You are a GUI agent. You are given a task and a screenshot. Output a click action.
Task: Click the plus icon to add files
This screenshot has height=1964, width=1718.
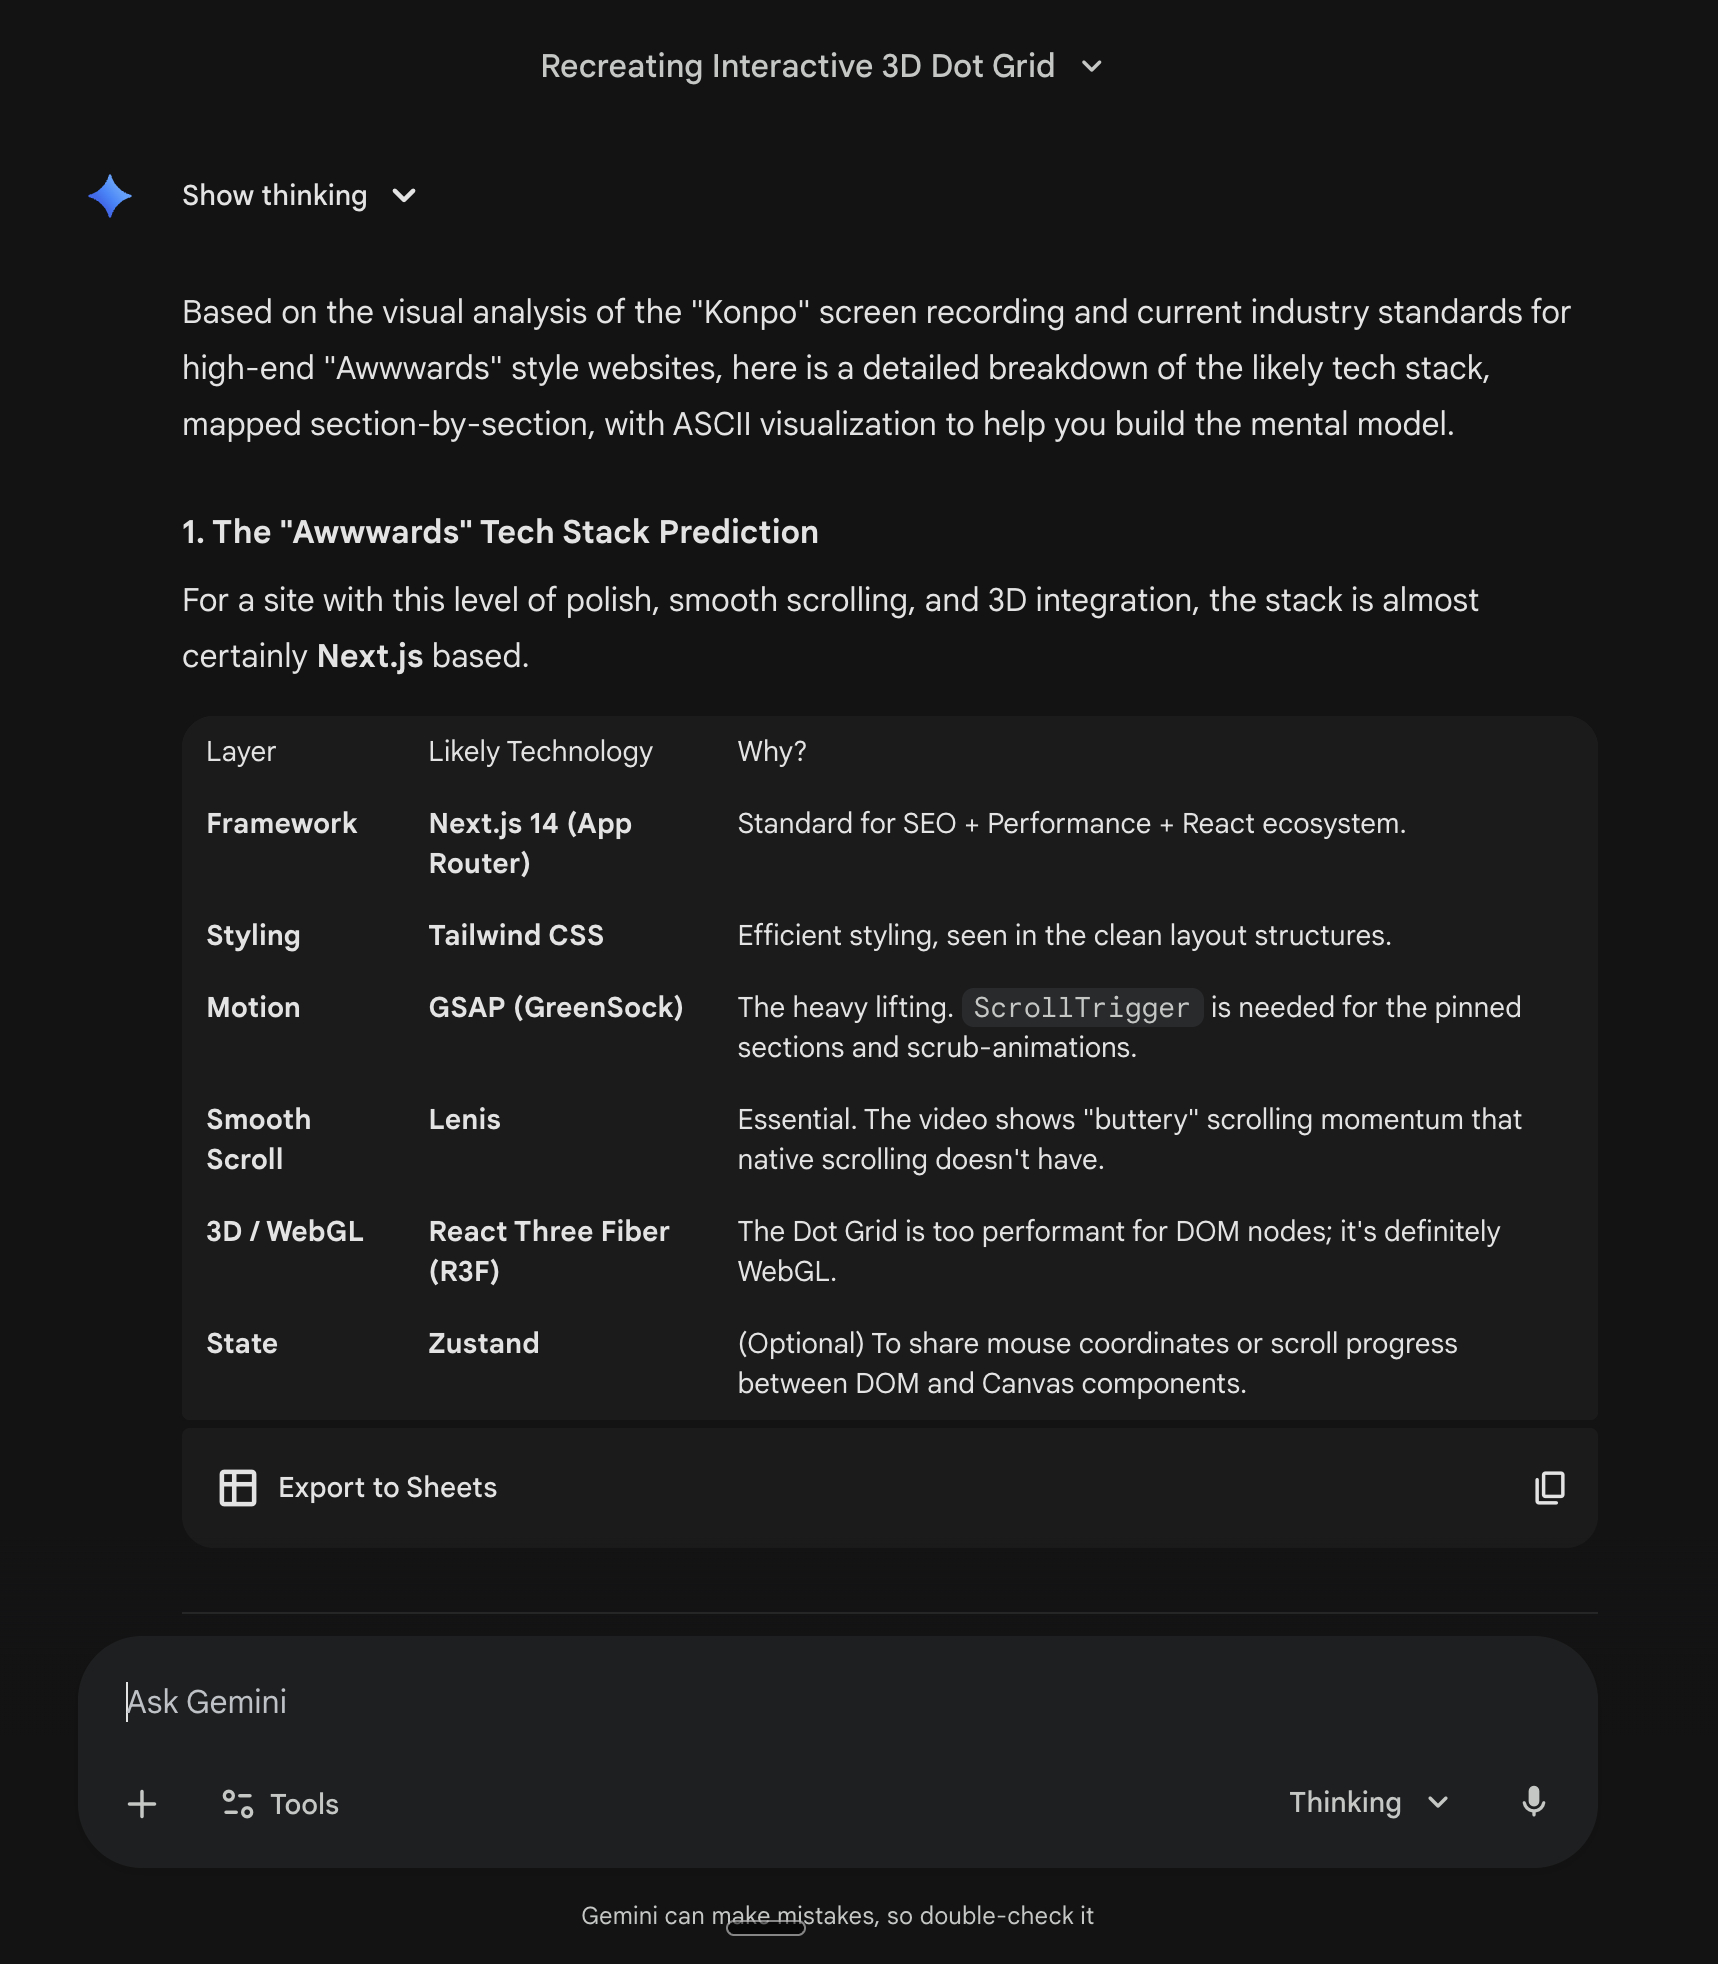(x=142, y=1804)
